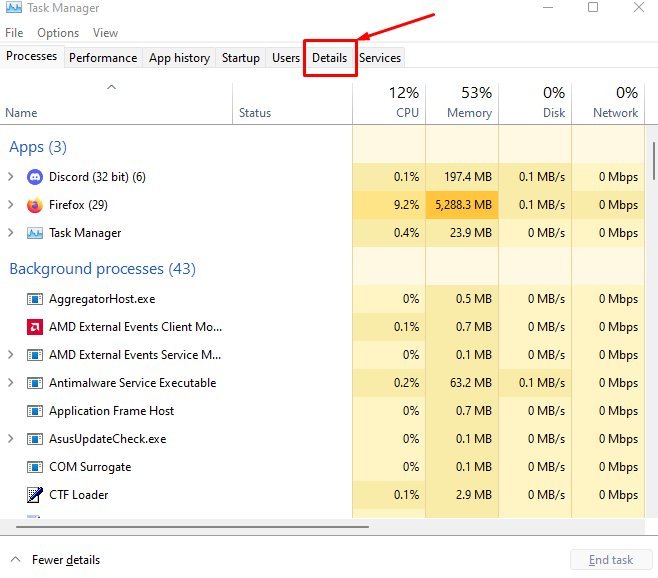
Task: Click the Discord app icon
Action: [x=34, y=177]
